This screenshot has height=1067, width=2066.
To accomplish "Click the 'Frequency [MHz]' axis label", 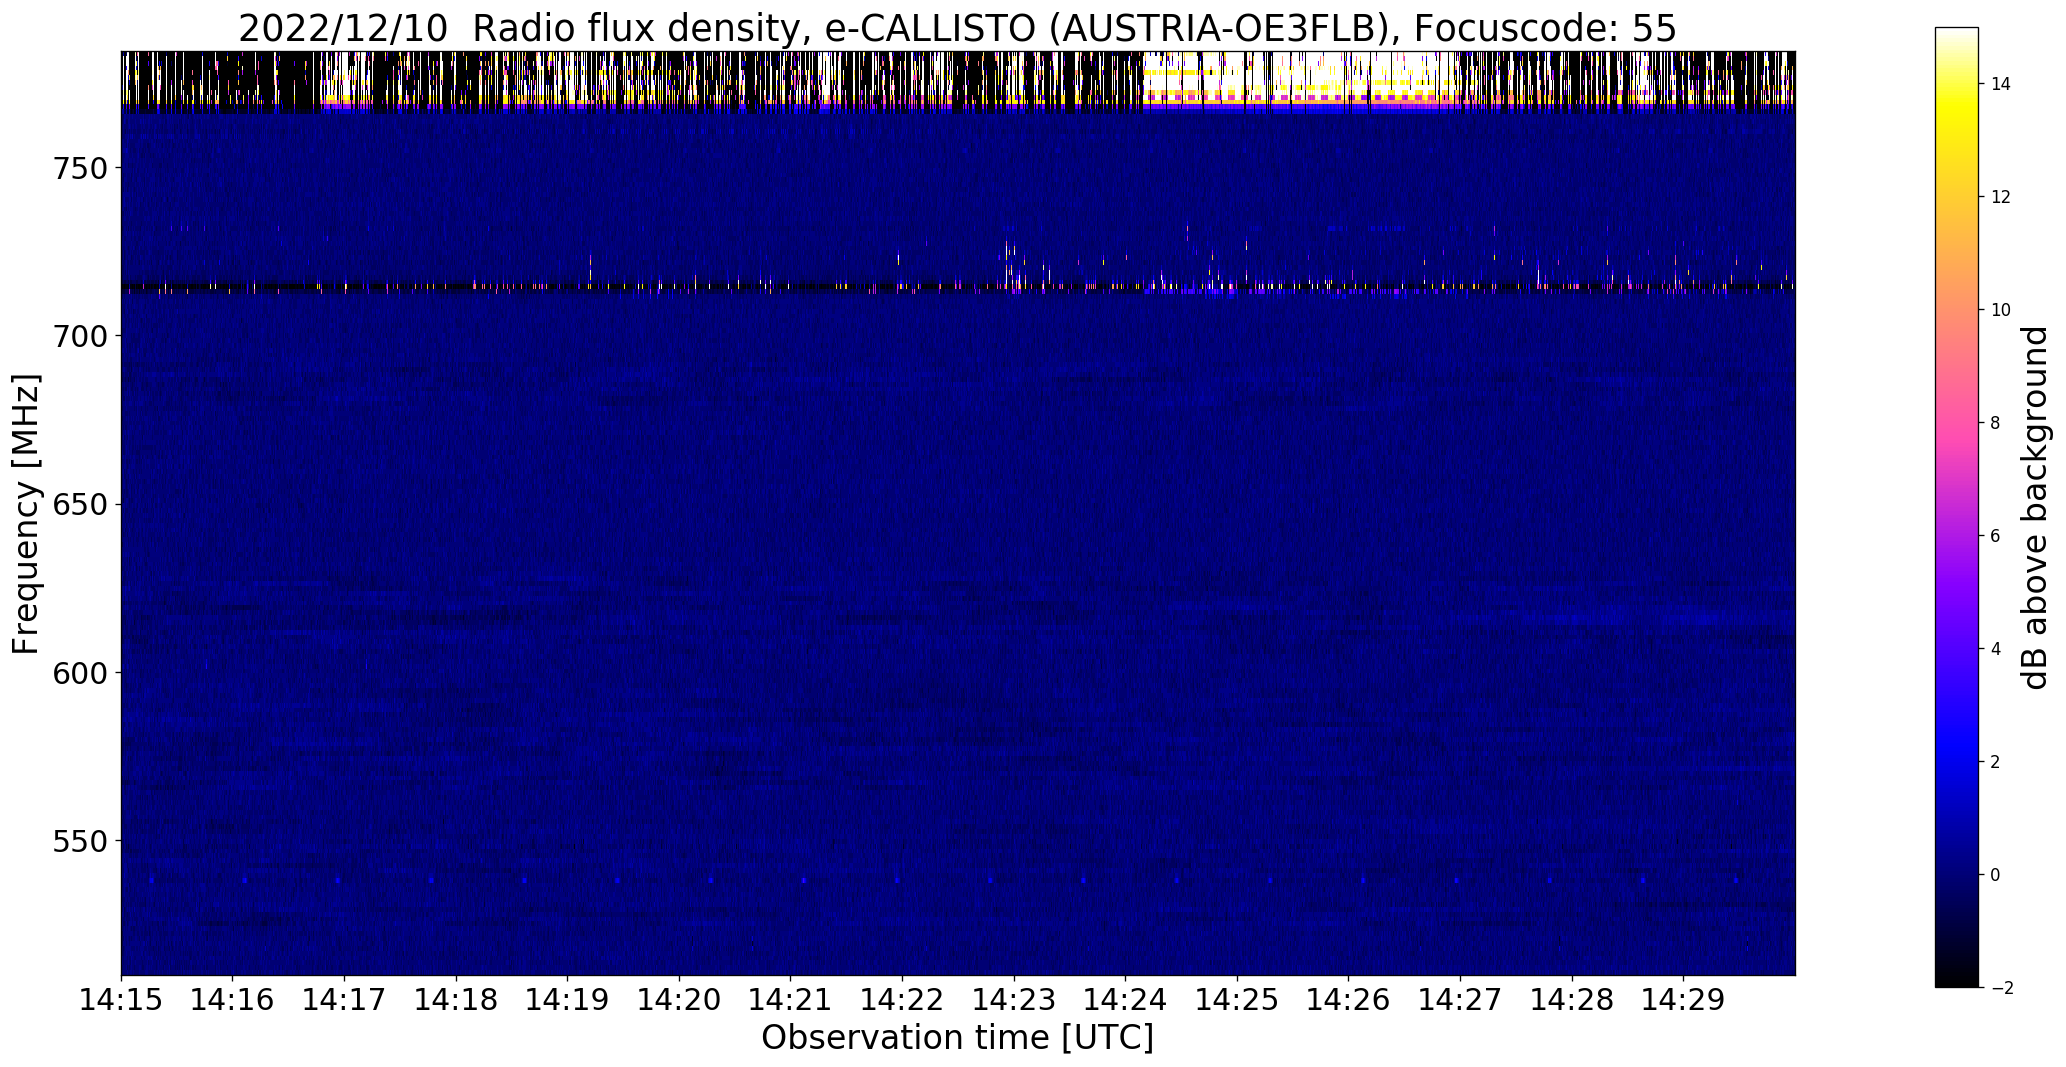I will pos(27,514).
